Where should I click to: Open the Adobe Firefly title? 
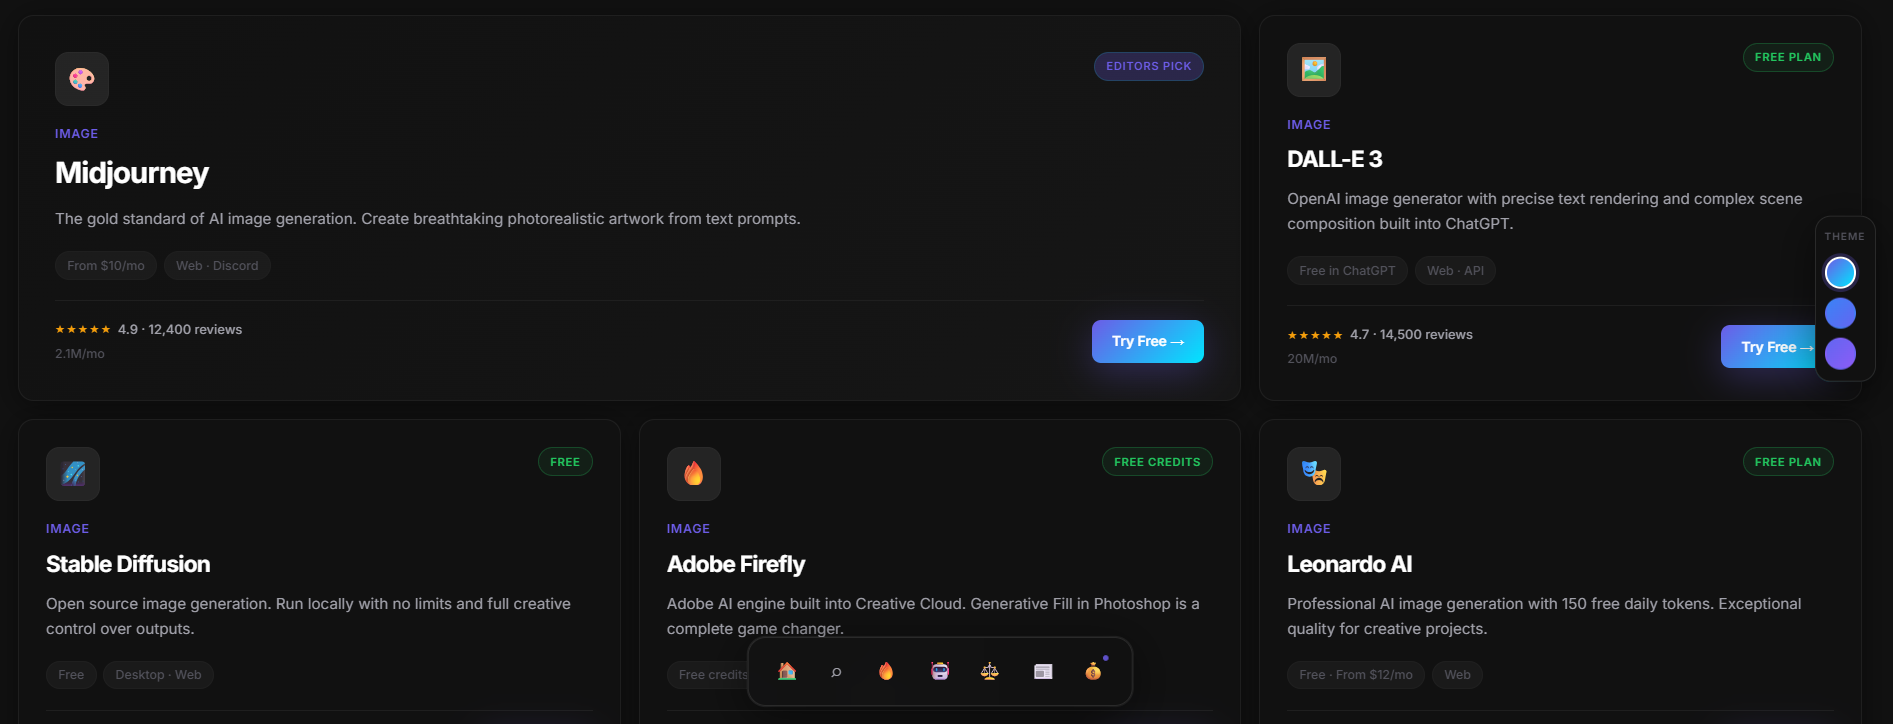[x=736, y=564]
